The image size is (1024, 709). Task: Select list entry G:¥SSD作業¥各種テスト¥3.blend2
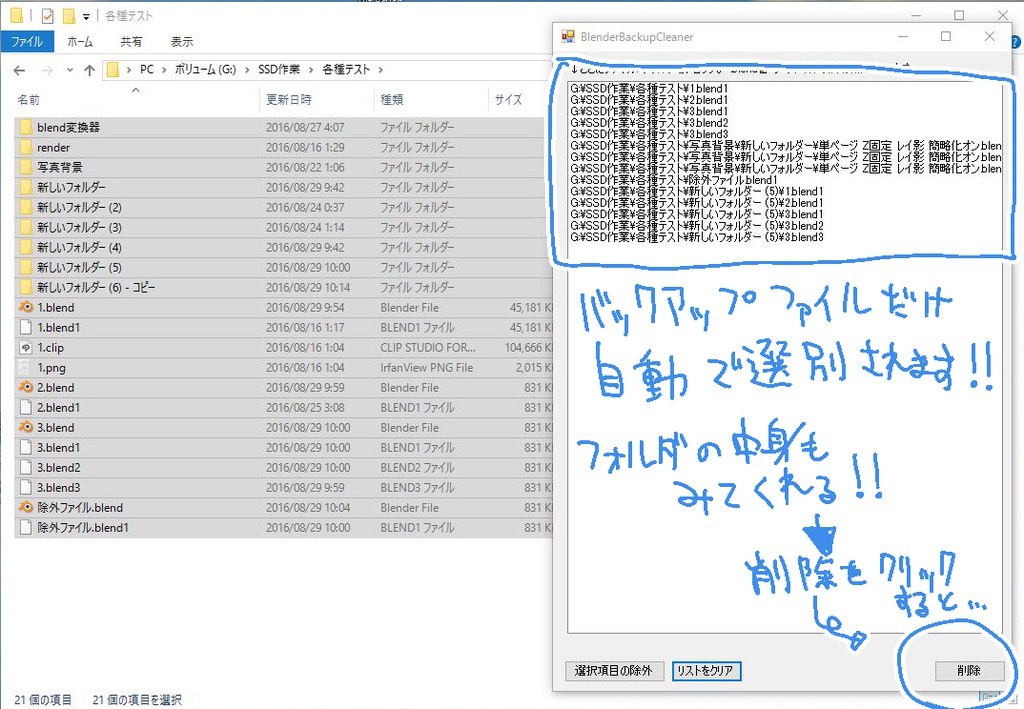click(x=649, y=123)
